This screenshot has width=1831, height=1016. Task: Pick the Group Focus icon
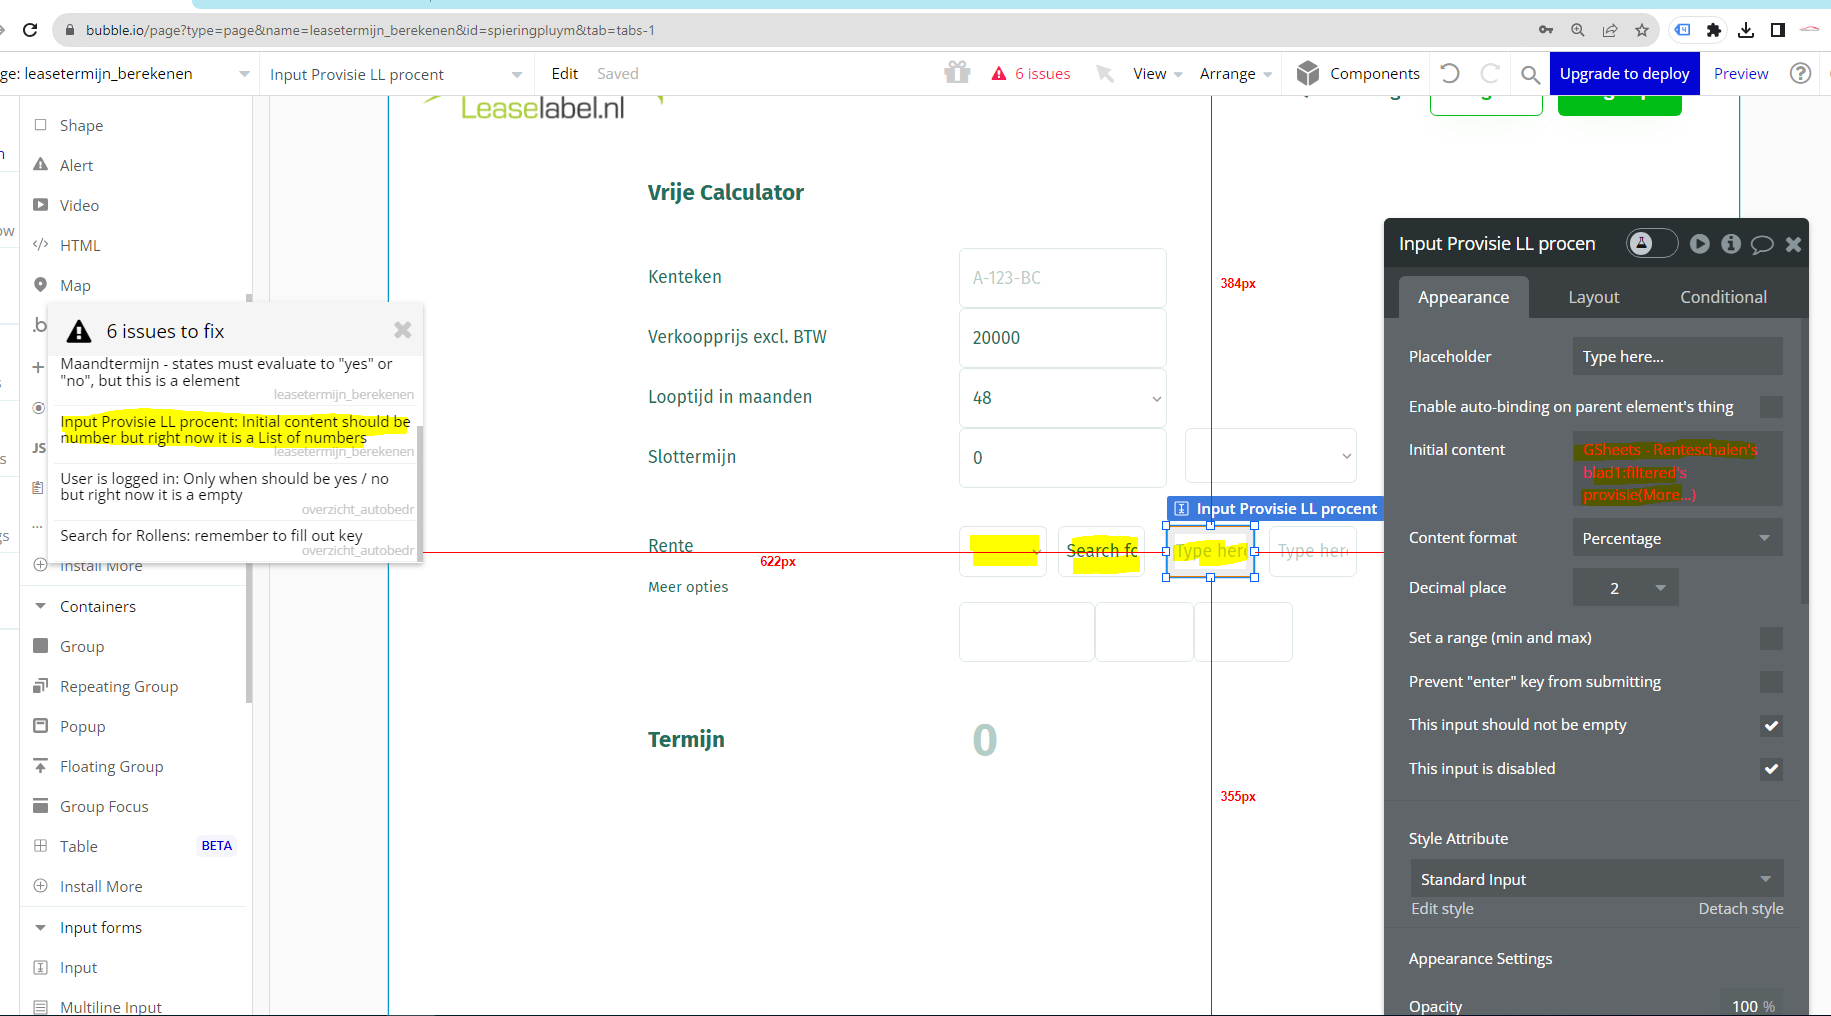click(x=41, y=806)
